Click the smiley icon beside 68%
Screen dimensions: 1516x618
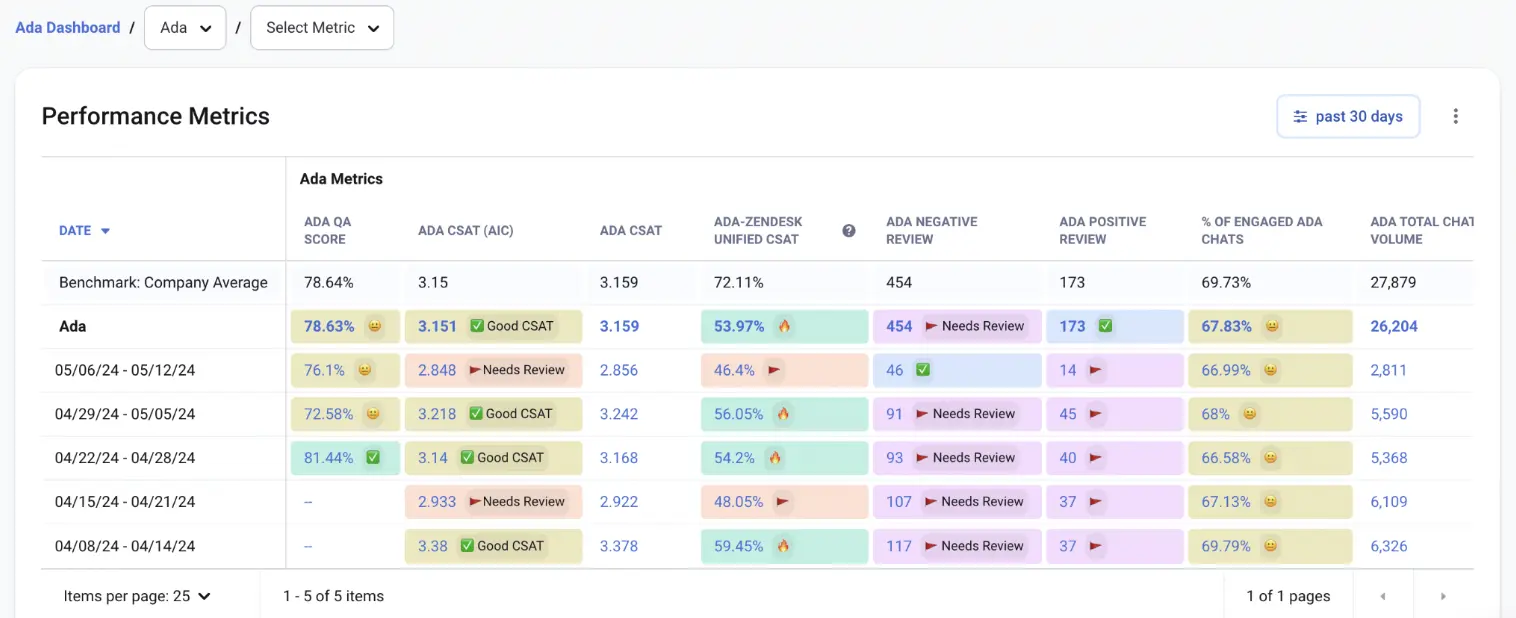[x=1249, y=414]
